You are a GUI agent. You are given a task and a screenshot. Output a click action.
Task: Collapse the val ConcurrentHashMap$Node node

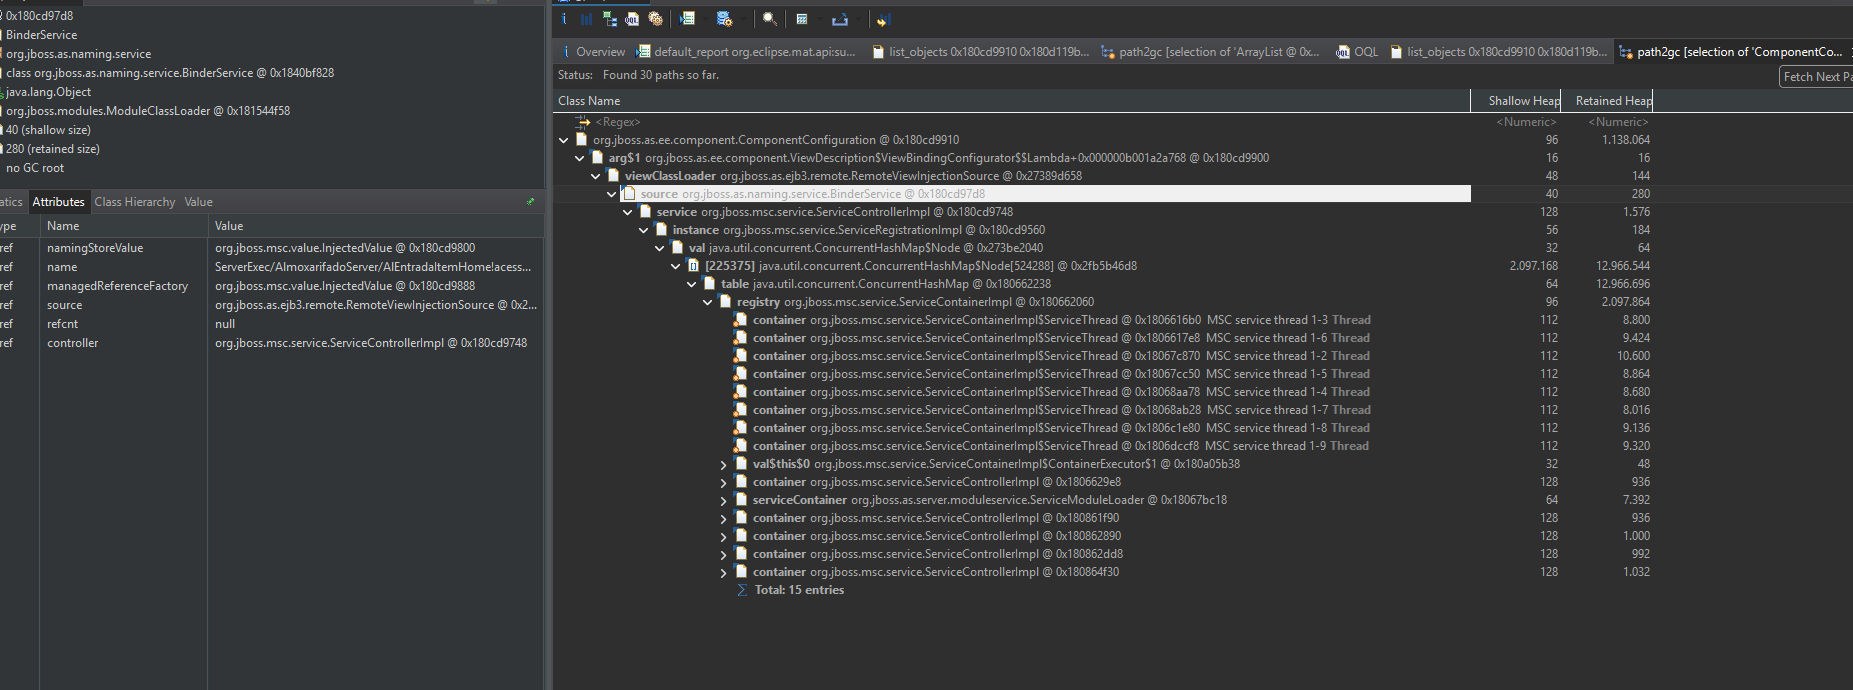point(660,248)
